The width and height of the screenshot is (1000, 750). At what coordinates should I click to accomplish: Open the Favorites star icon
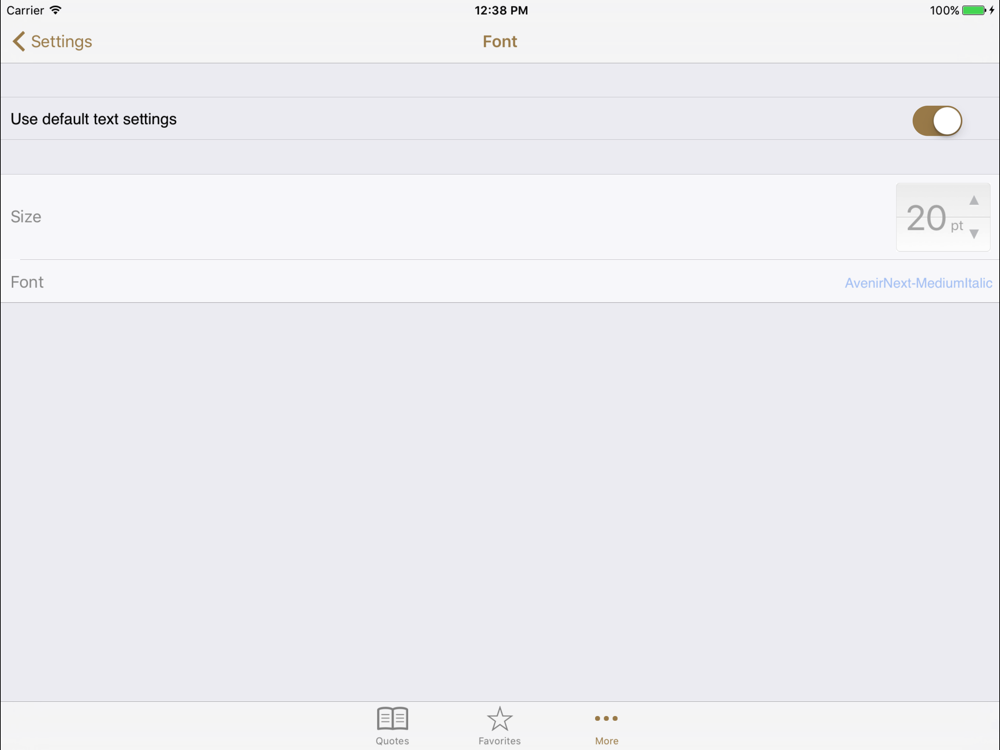pos(499,719)
